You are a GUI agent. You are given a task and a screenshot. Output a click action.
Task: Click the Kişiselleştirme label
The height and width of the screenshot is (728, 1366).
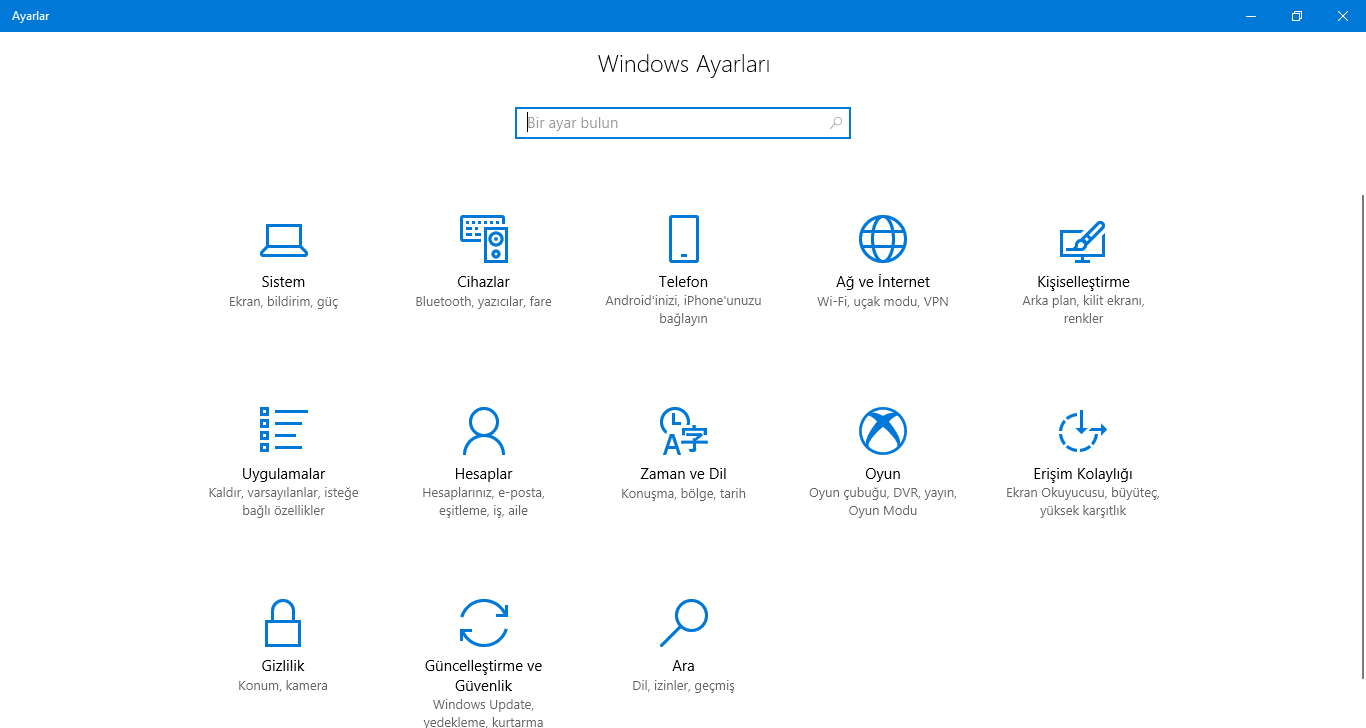coord(1083,282)
